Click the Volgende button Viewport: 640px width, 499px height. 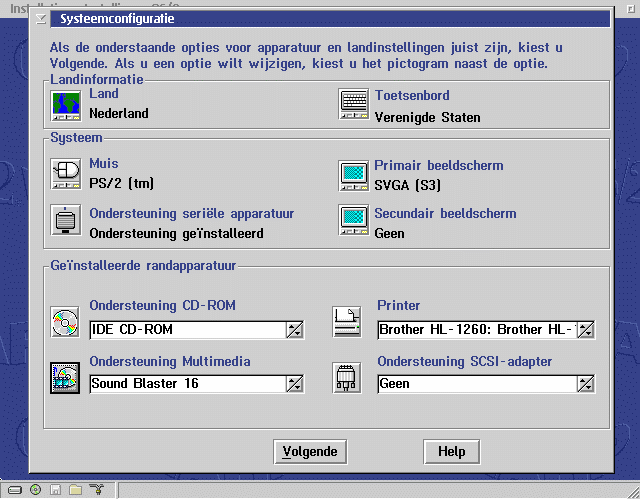(310, 452)
